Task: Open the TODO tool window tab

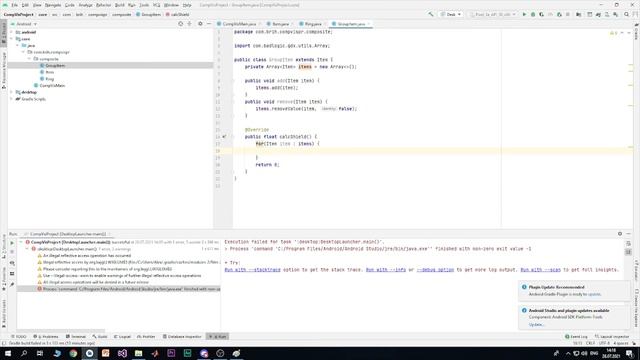Action: (x=18, y=337)
